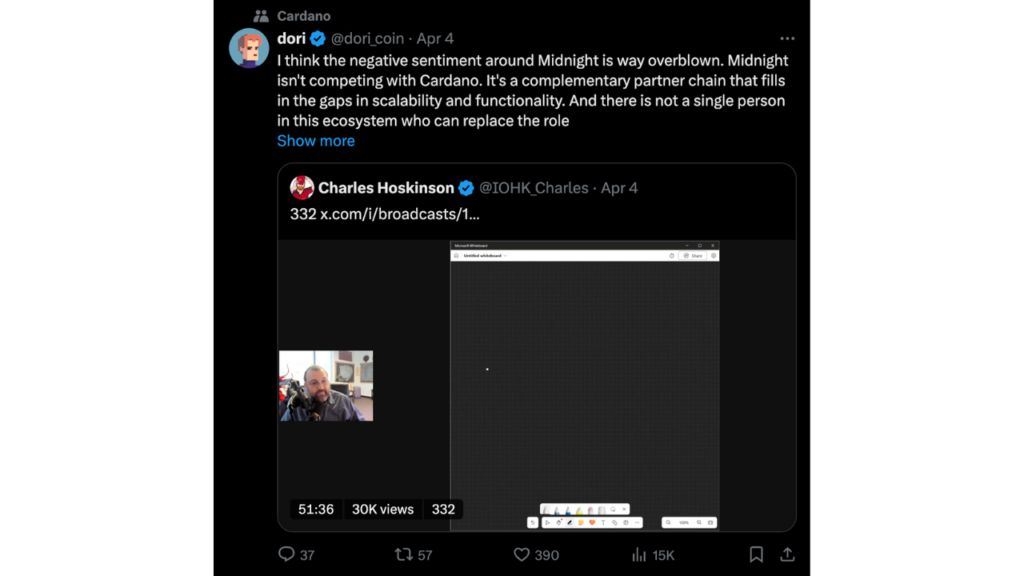Click the reply comment icon
Image resolution: width=1024 pixels, height=576 pixels.
286,554
